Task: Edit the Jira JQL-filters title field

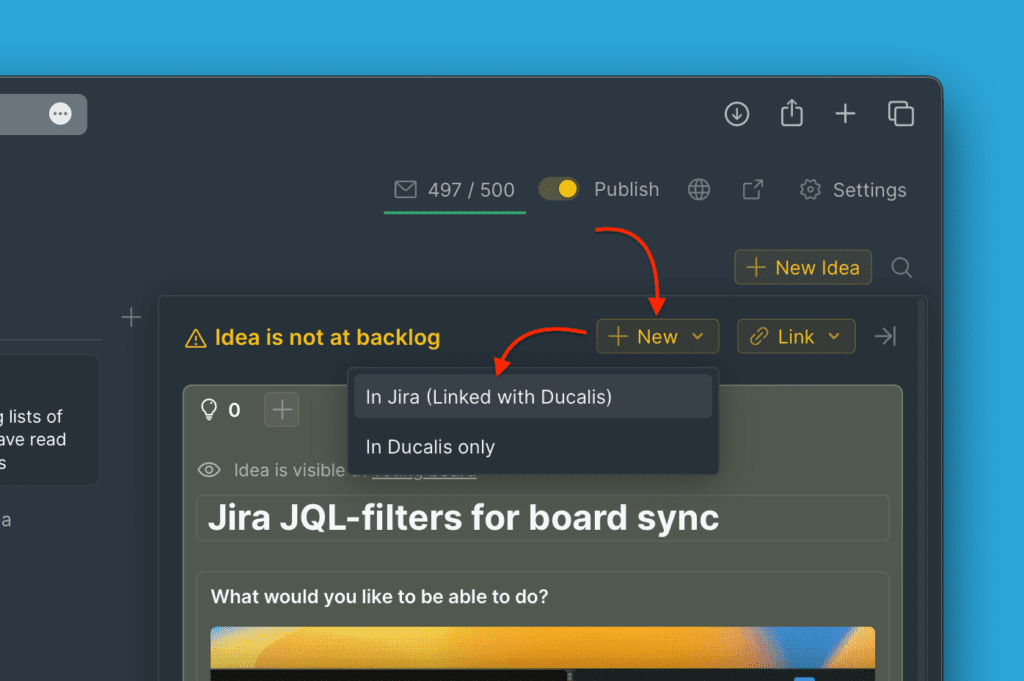Action: (x=542, y=518)
